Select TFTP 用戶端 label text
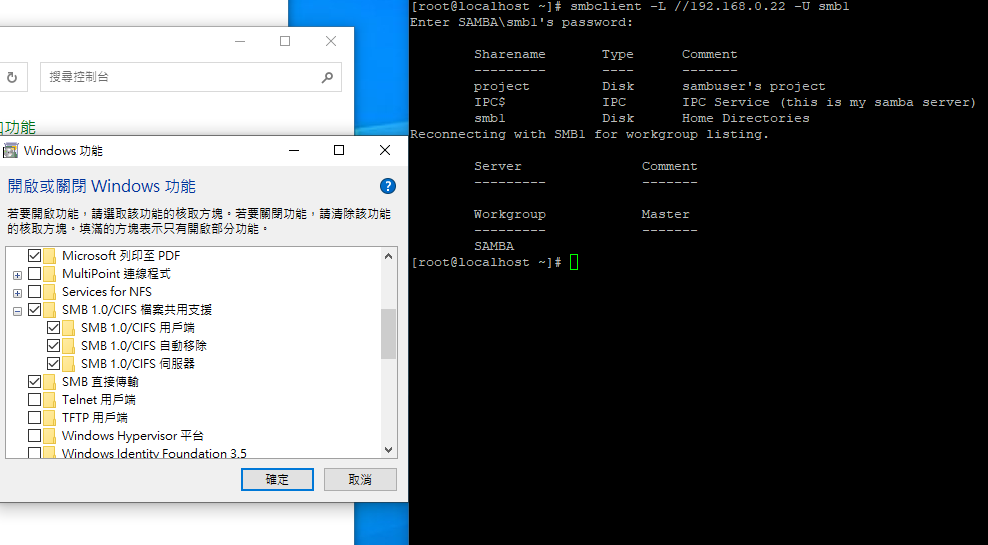Image resolution: width=988 pixels, height=545 pixels. coord(95,417)
